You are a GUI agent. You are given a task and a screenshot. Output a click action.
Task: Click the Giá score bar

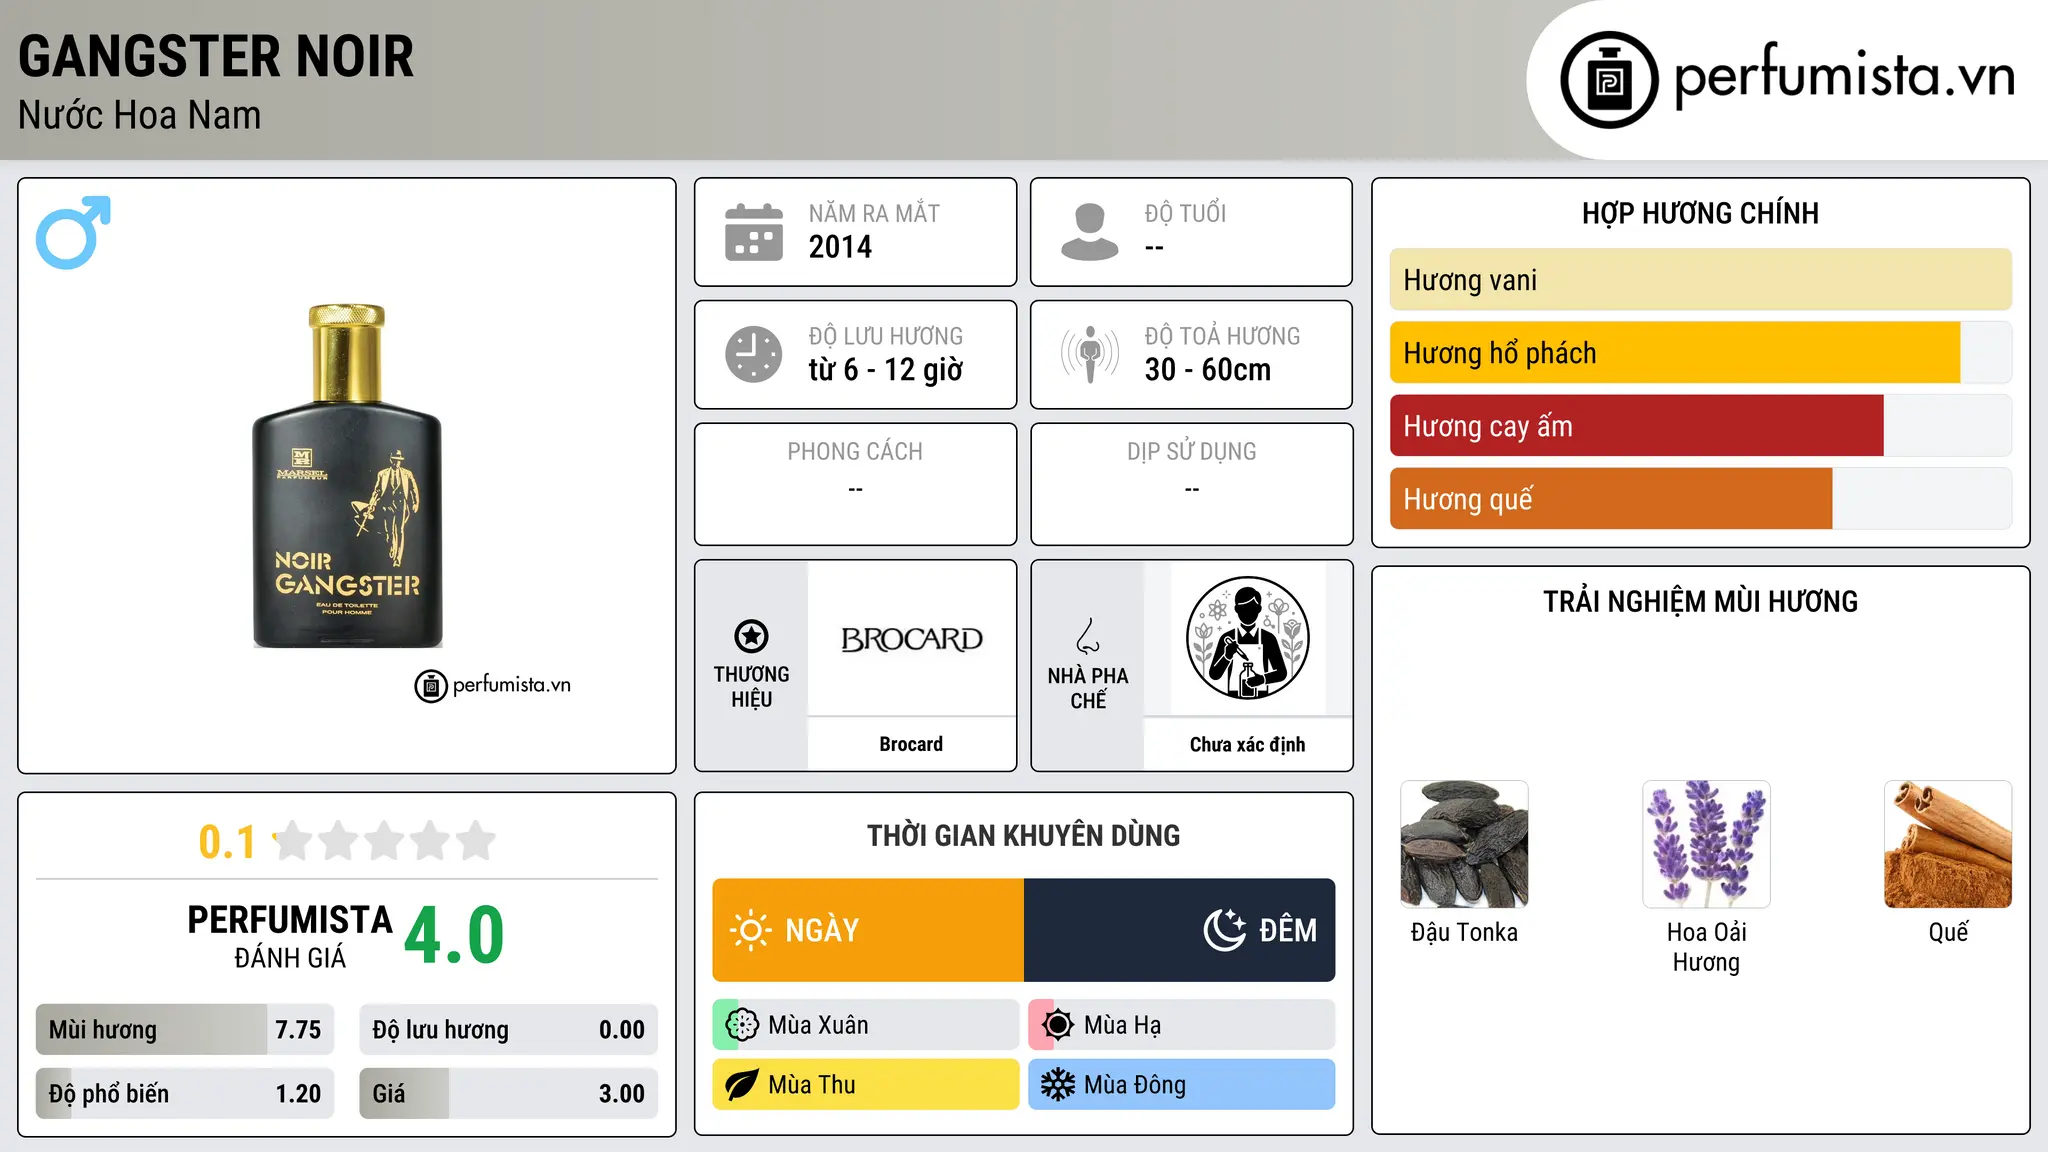(509, 1094)
